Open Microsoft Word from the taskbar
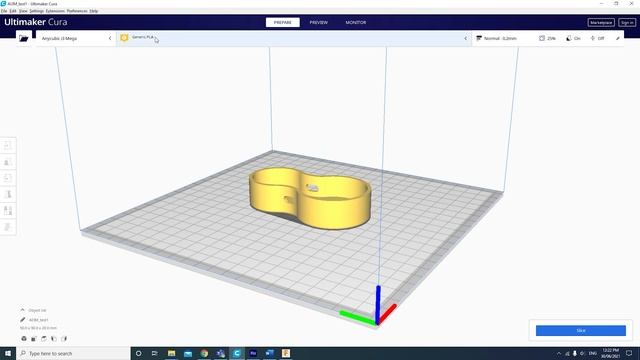Screen dimensions: 640x360 [269, 353]
